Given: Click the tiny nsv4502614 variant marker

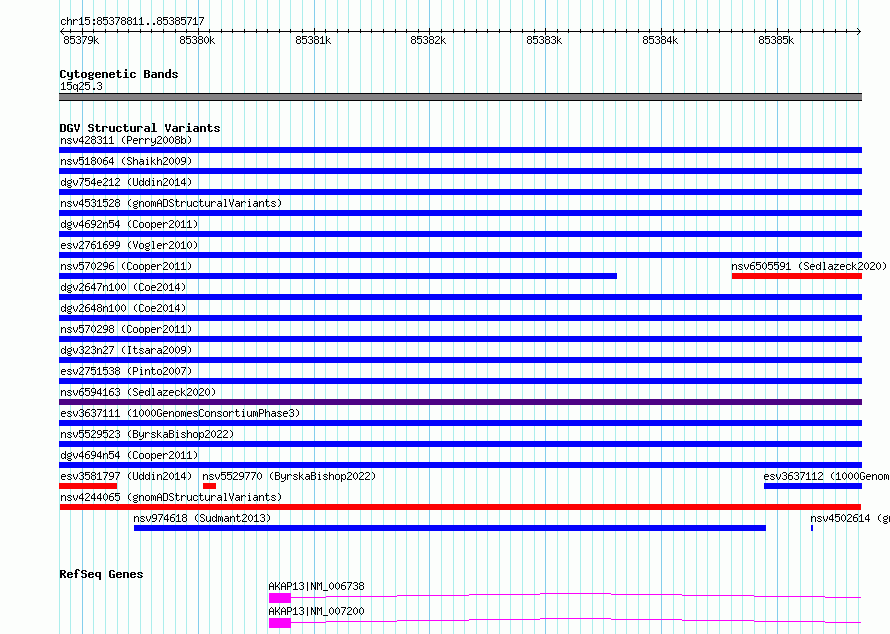Looking at the screenshot, I should click(812, 528).
